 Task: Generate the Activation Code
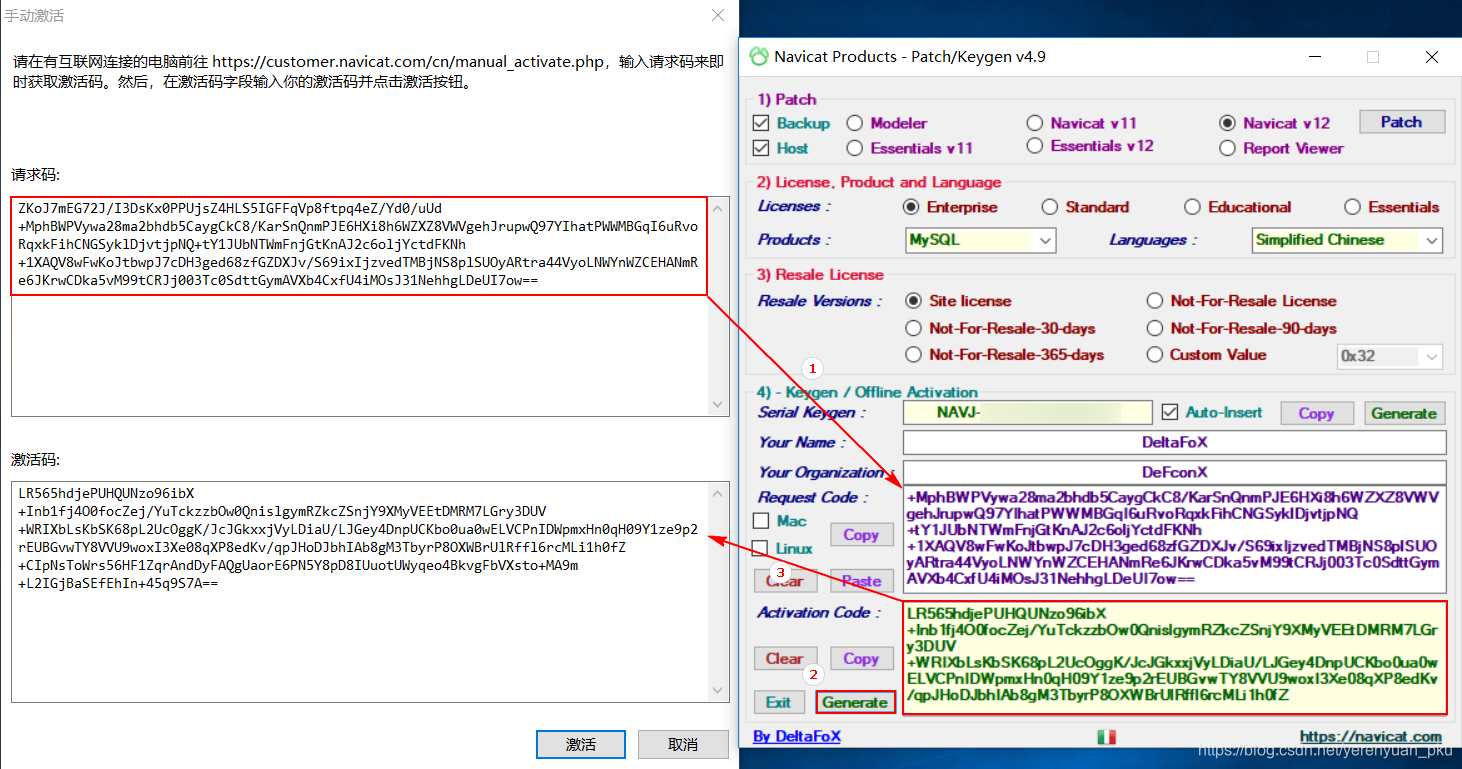(x=855, y=702)
